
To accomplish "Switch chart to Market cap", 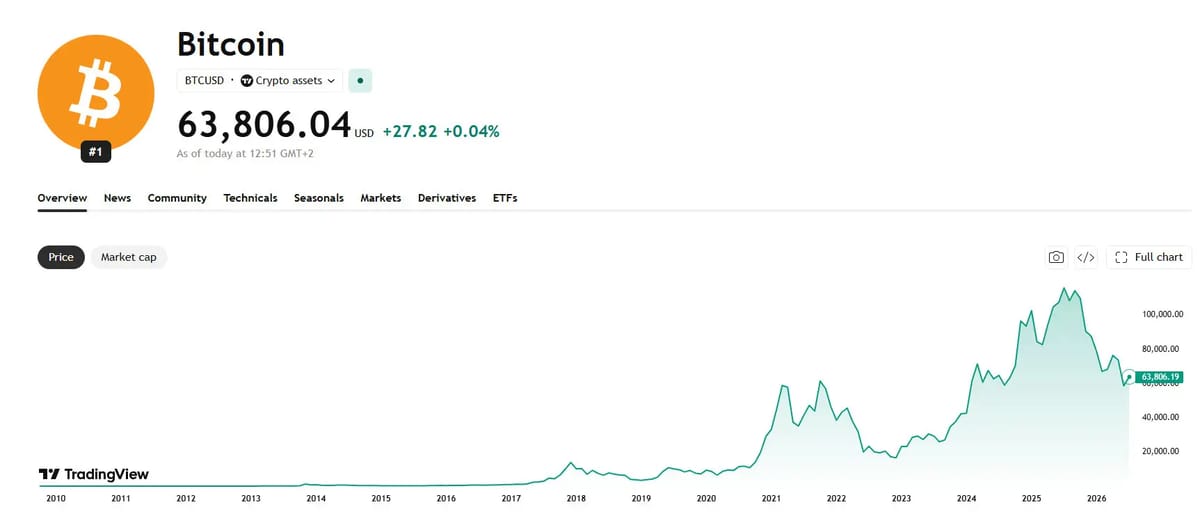I will [129, 257].
